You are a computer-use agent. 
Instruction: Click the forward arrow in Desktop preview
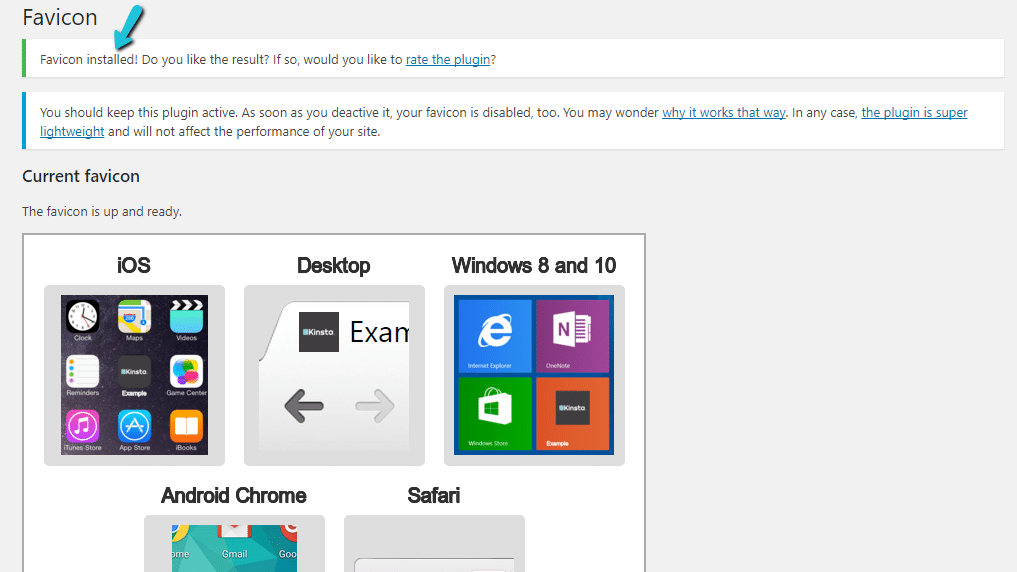pos(375,406)
